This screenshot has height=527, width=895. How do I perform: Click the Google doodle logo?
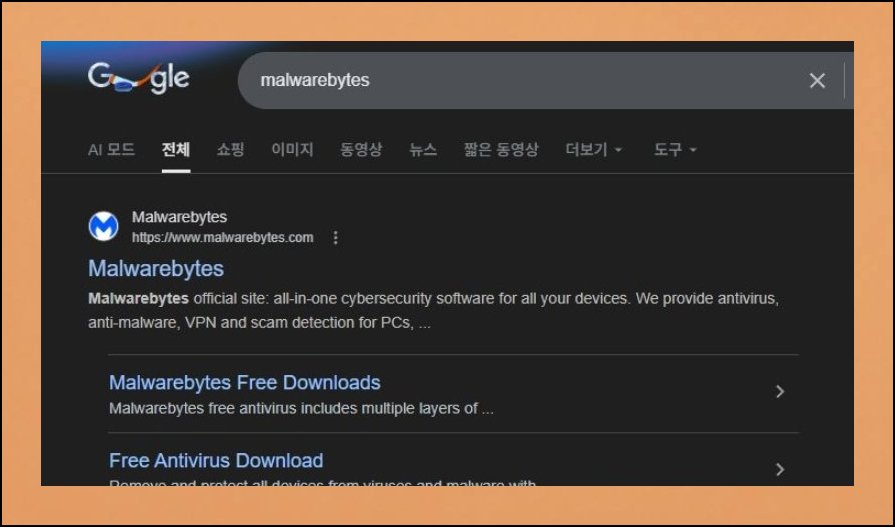pos(139,78)
